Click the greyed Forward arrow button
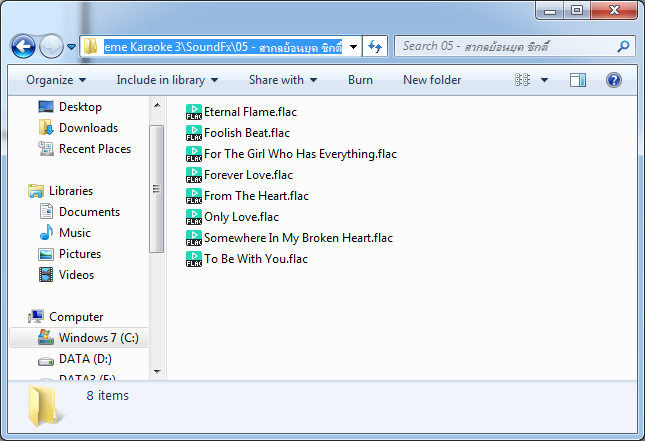This screenshot has width=645, height=441. [x=51, y=46]
